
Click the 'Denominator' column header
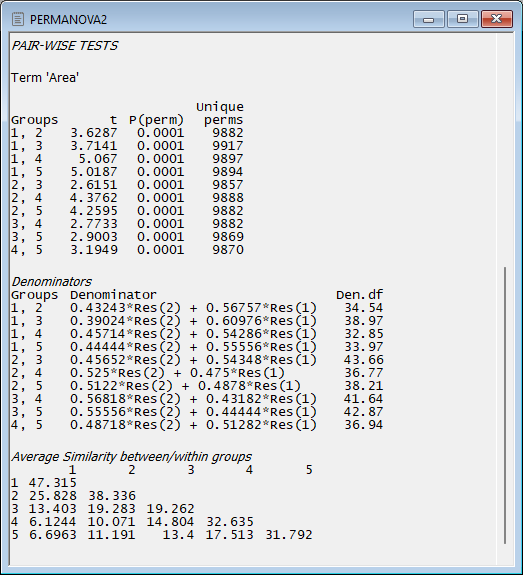(x=113, y=295)
